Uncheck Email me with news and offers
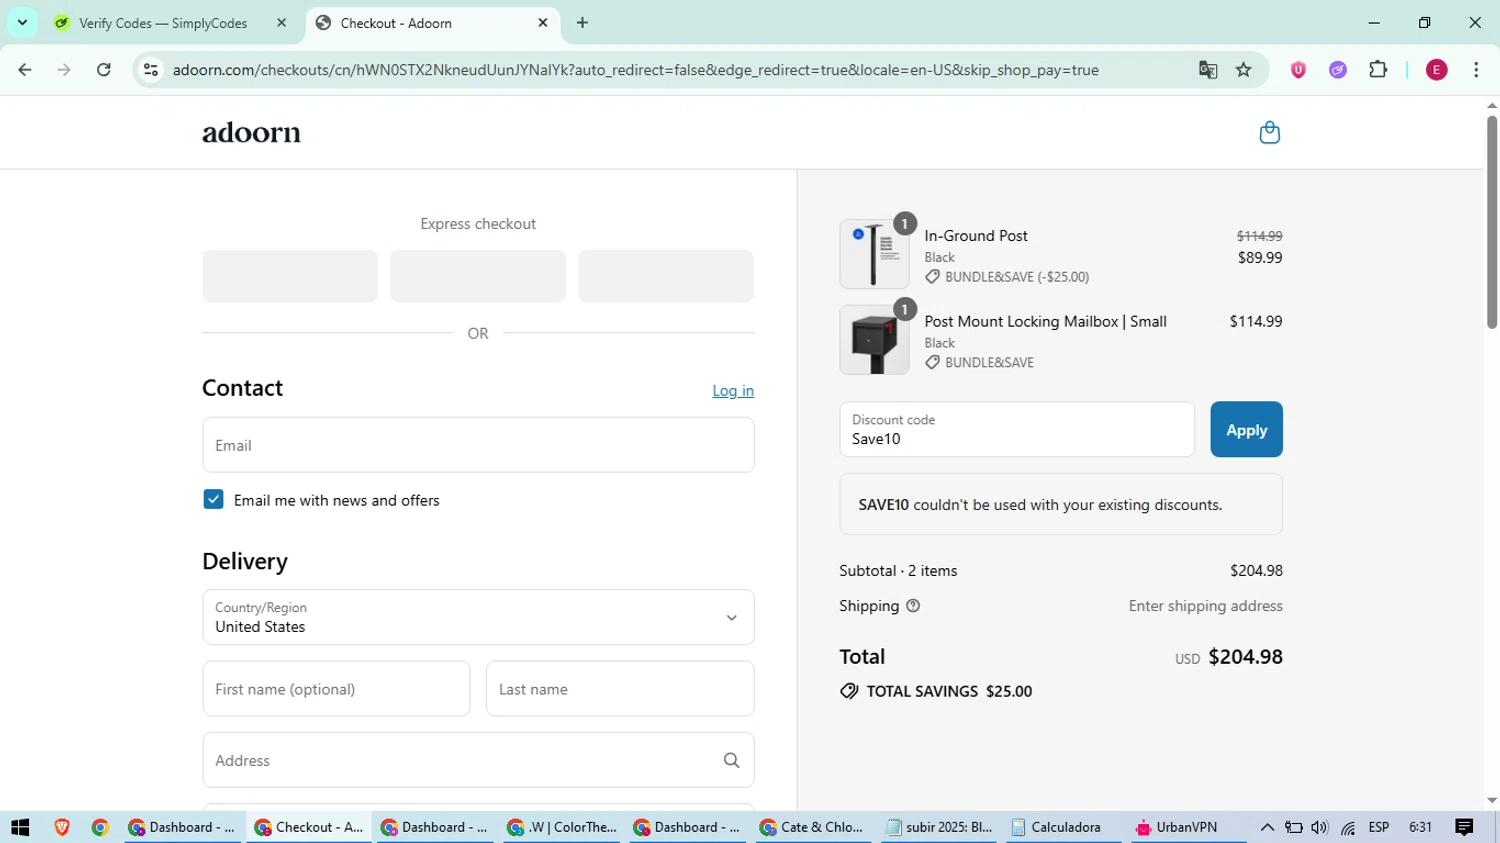This screenshot has width=1500, height=843. click(213, 500)
